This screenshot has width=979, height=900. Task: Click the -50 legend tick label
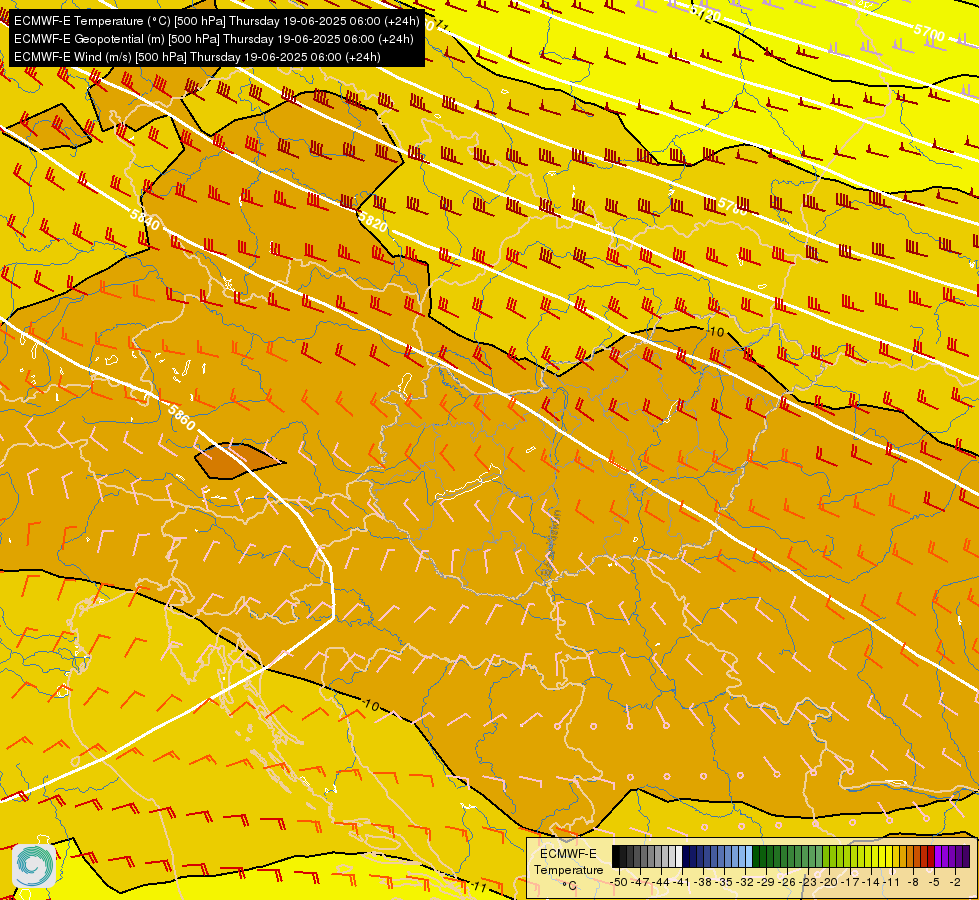pos(619,882)
